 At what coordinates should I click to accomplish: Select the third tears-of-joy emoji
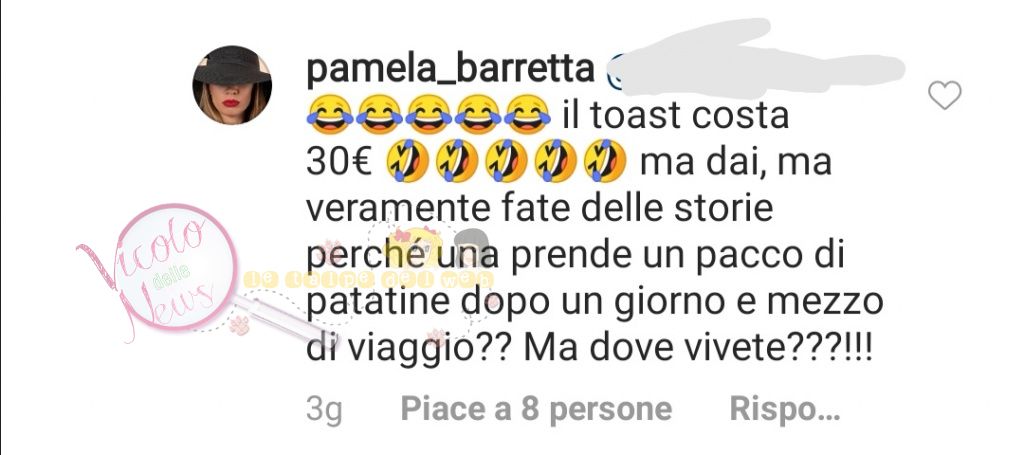click(x=428, y=115)
